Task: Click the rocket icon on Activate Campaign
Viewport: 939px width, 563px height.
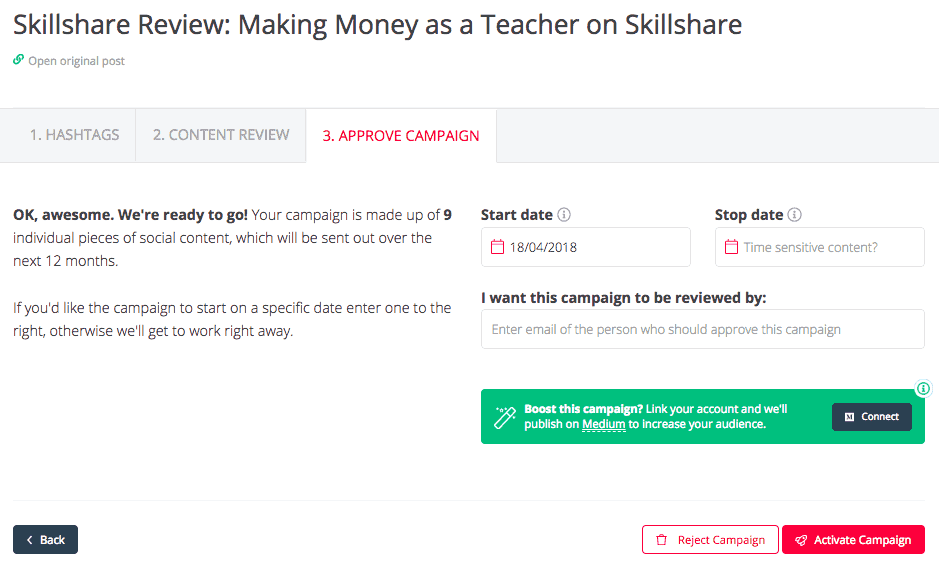Action: 801,540
